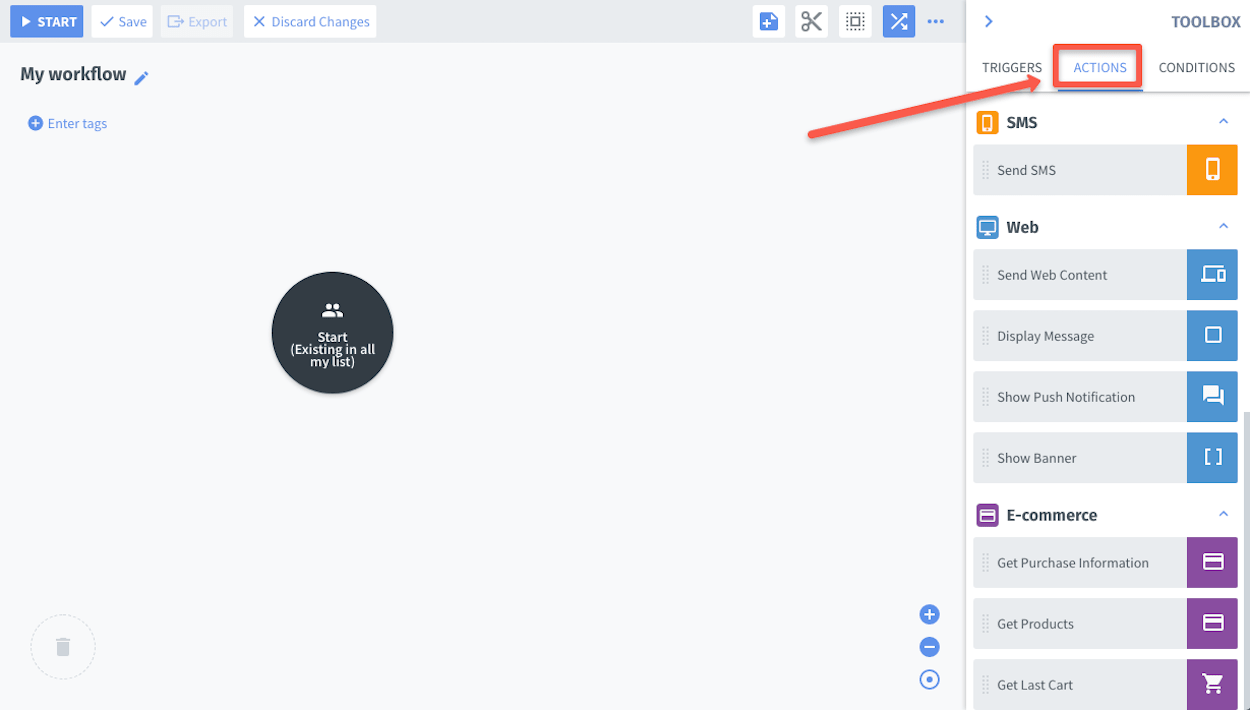Click the Get Products card icon
This screenshot has height=710, width=1250.
[x=1212, y=623]
